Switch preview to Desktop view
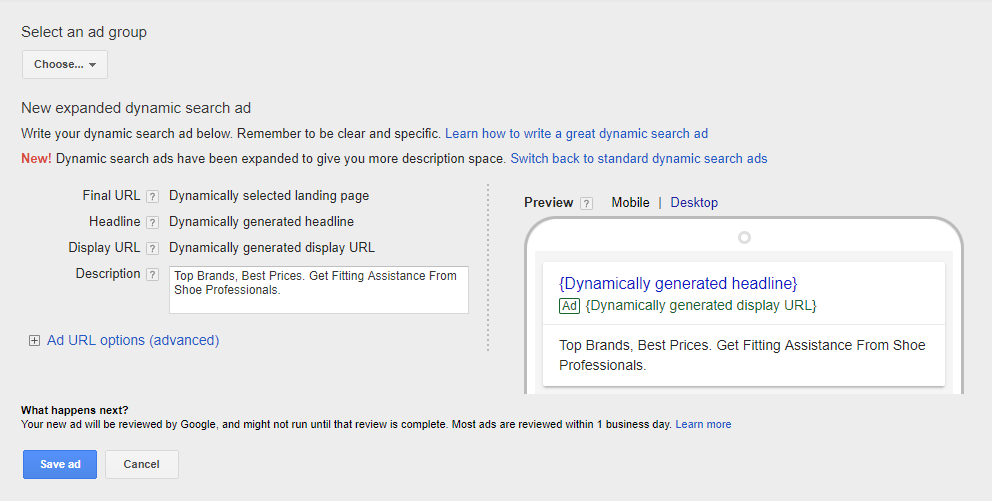 694,203
